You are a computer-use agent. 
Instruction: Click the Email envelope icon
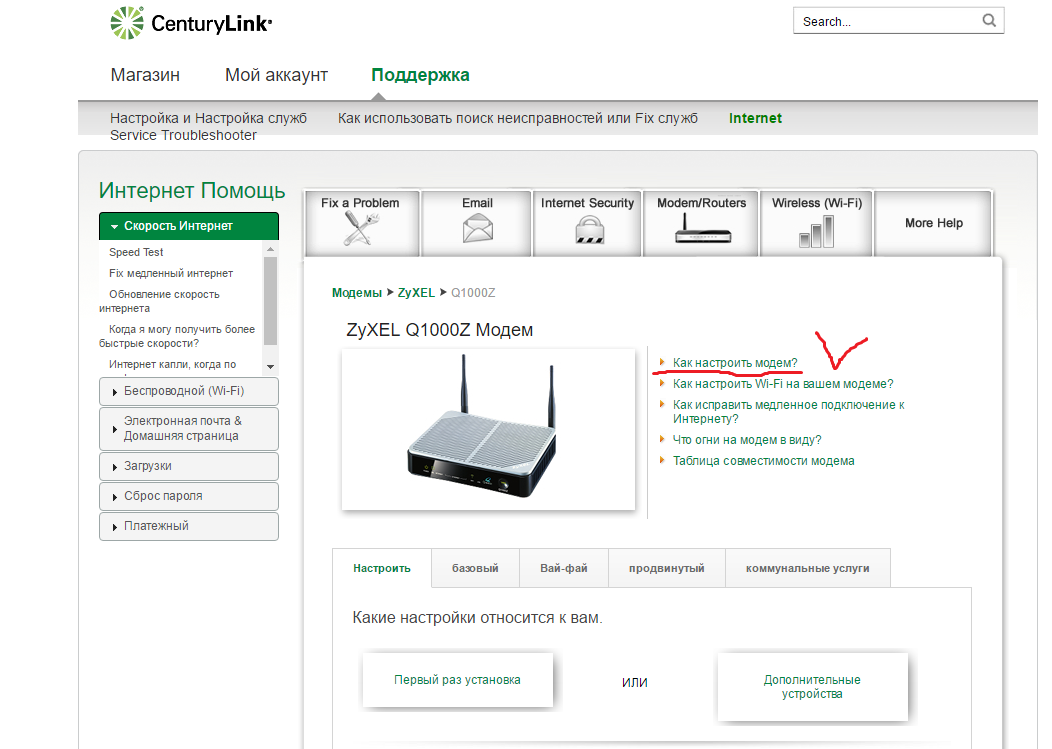[x=478, y=228]
